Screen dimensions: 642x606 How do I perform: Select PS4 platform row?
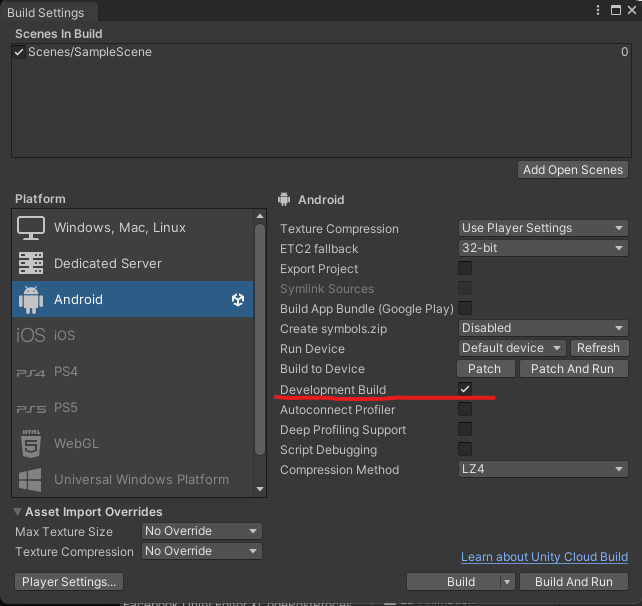(133, 371)
